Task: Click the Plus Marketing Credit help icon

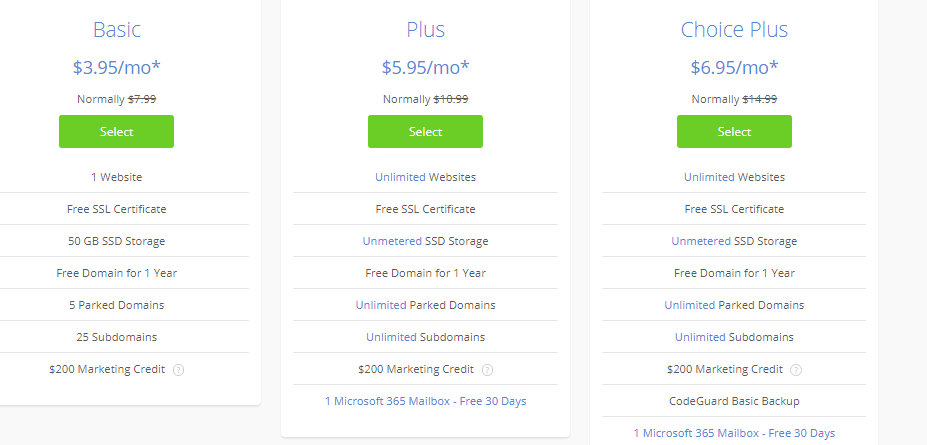Action: (x=487, y=370)
